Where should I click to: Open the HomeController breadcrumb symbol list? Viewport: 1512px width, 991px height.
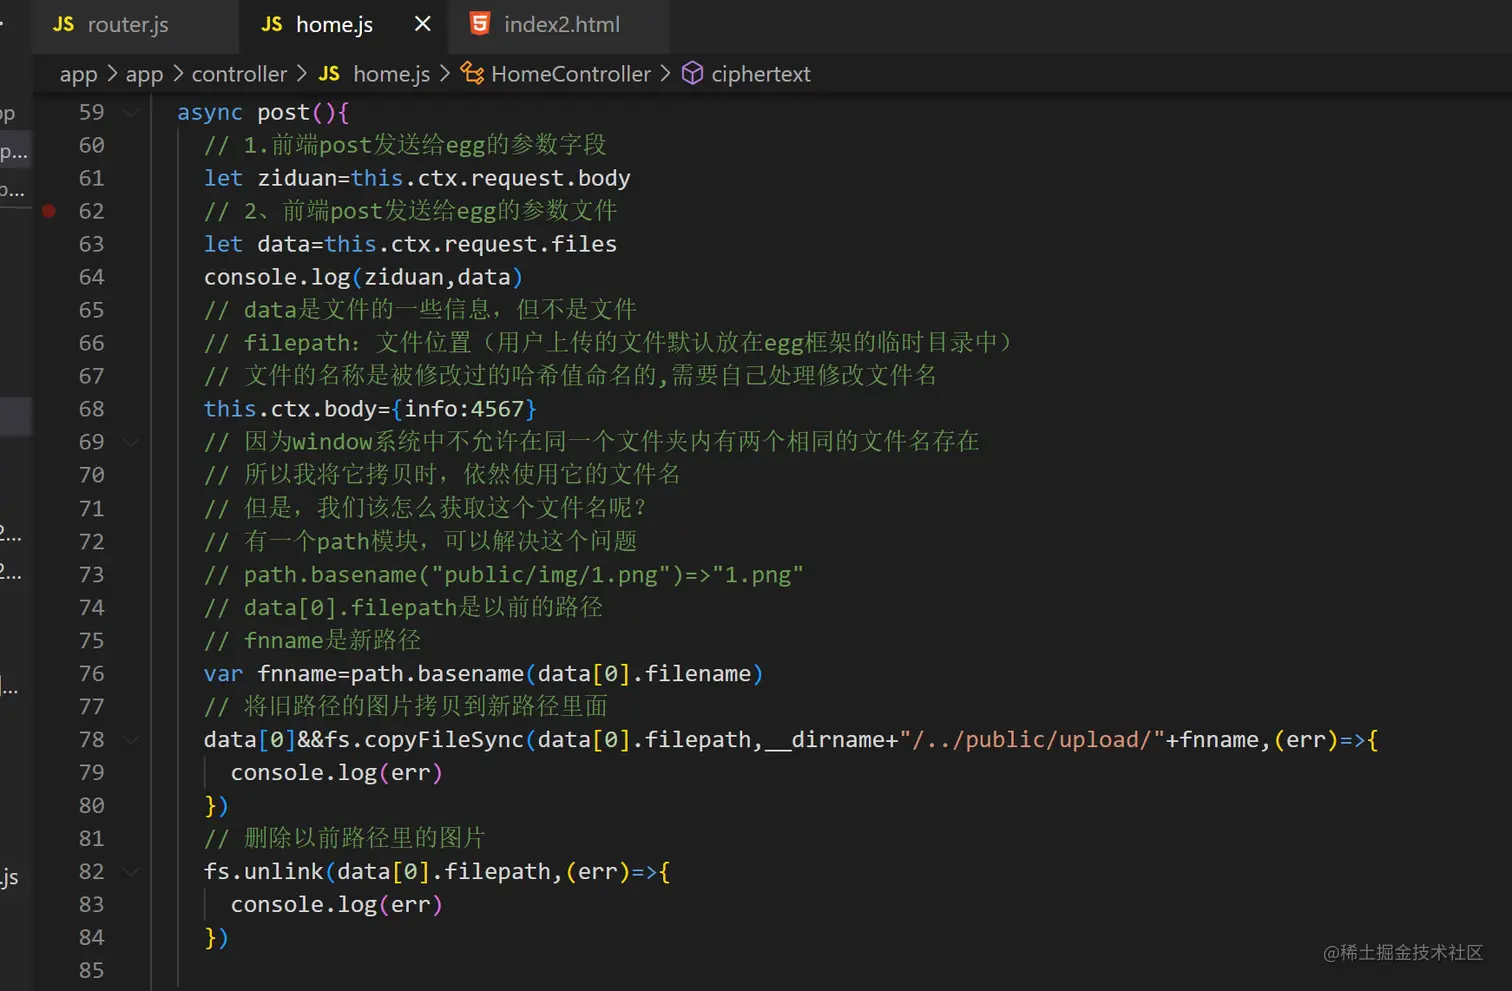tap(571, 74)
